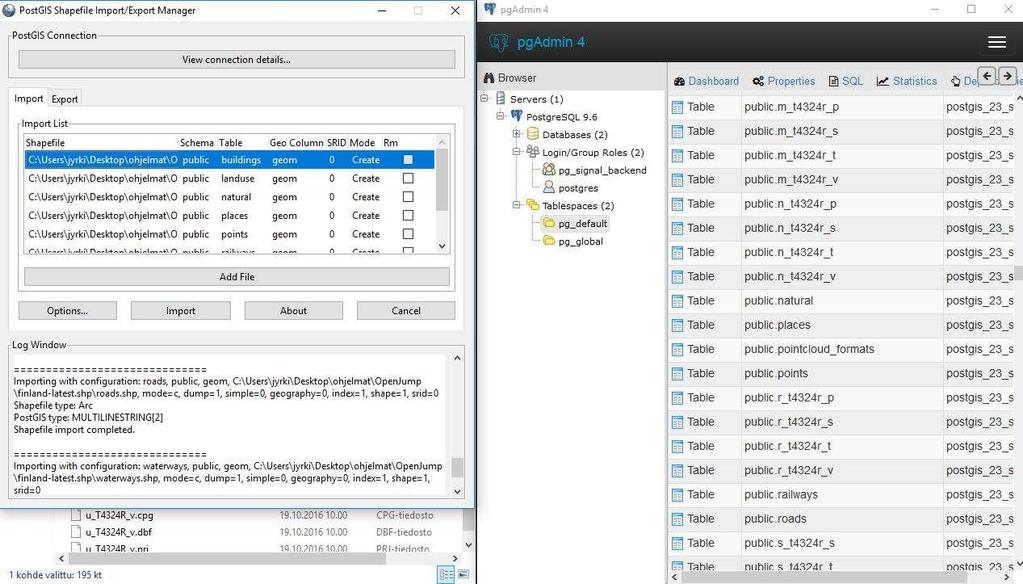Click table icon for public.roads
The width and height of the screenshot is (1023, 584).
tap(677, 519)
